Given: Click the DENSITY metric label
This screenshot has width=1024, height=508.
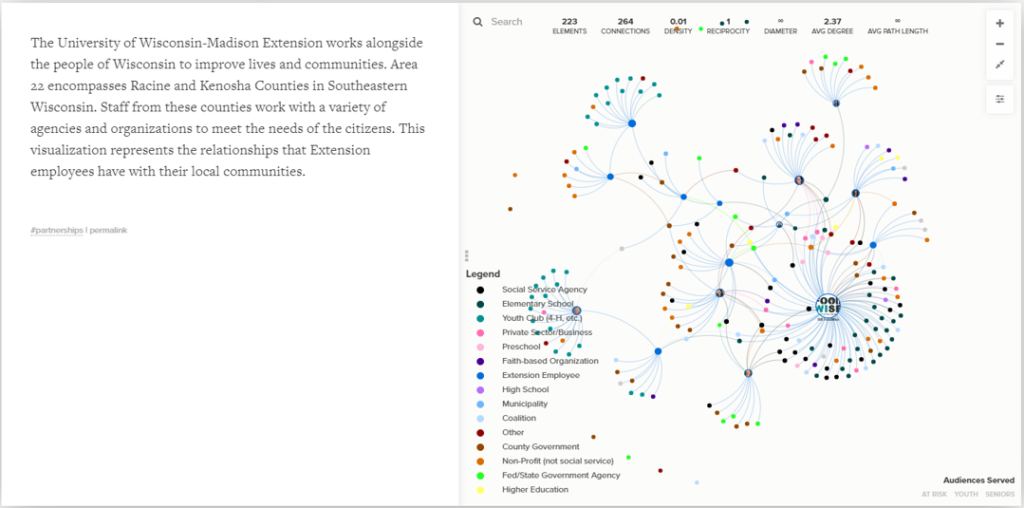Looking at the screenshot, I should 678,31.
